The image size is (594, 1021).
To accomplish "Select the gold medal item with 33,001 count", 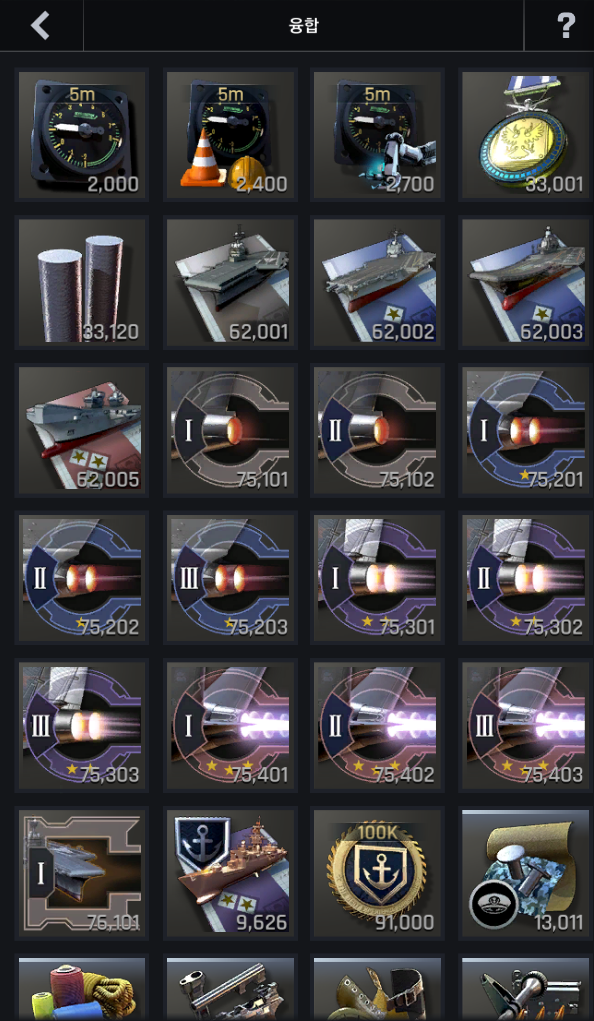I will point(526,135).
